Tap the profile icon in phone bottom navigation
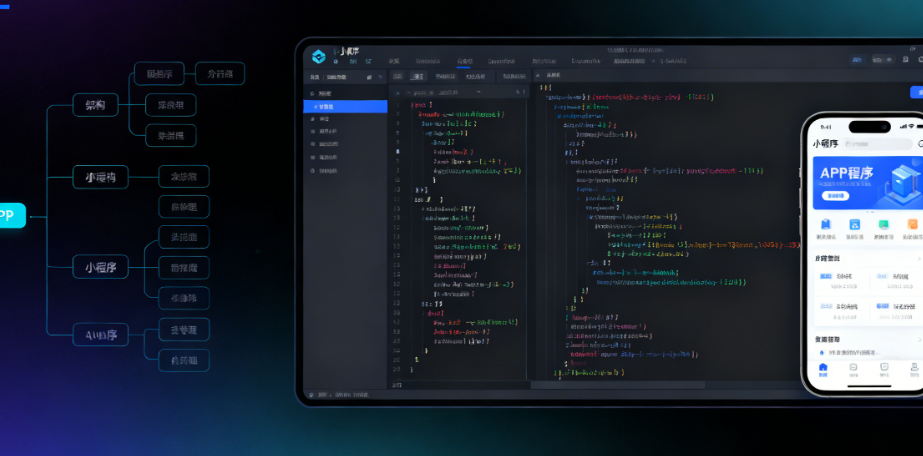The image size is (923, 456). coord(913,368)
